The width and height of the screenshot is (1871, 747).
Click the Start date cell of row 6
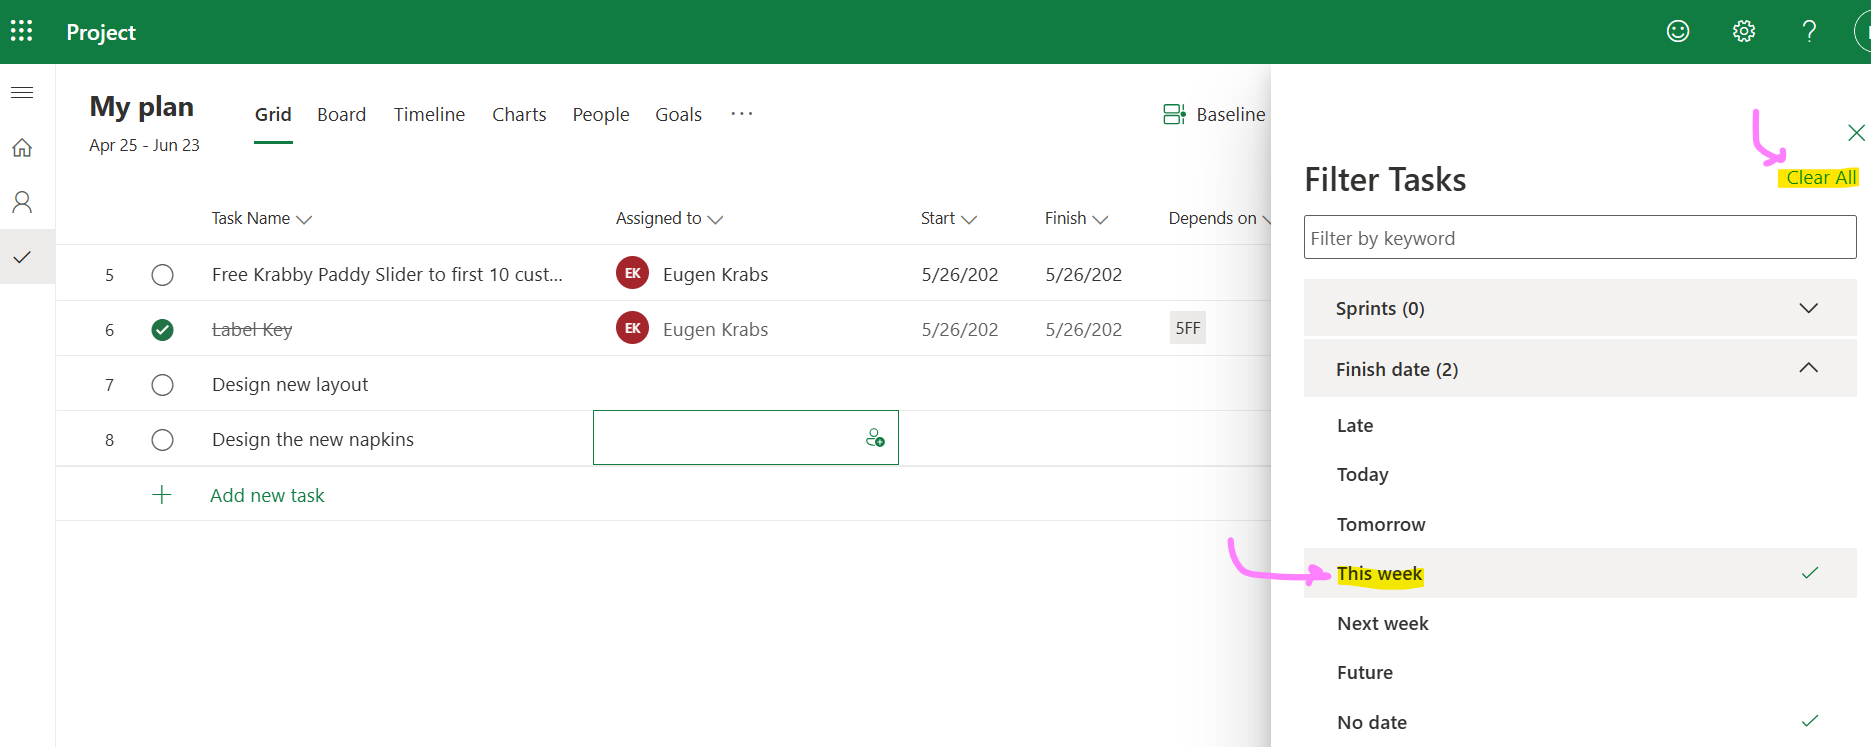click(960, 330)
